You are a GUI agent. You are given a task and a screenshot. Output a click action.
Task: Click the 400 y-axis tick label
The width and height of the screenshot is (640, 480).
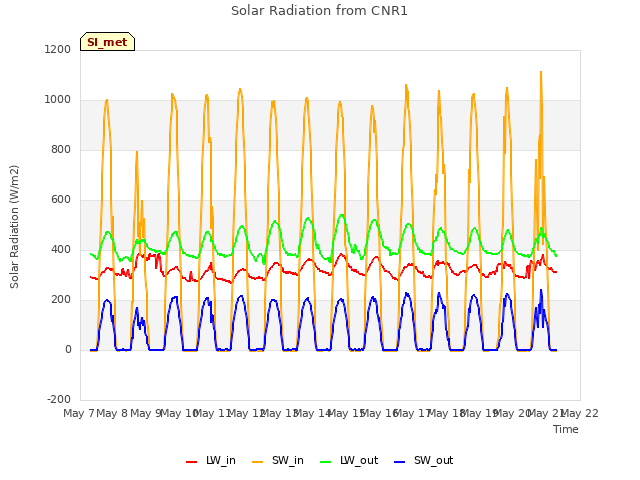61,249
